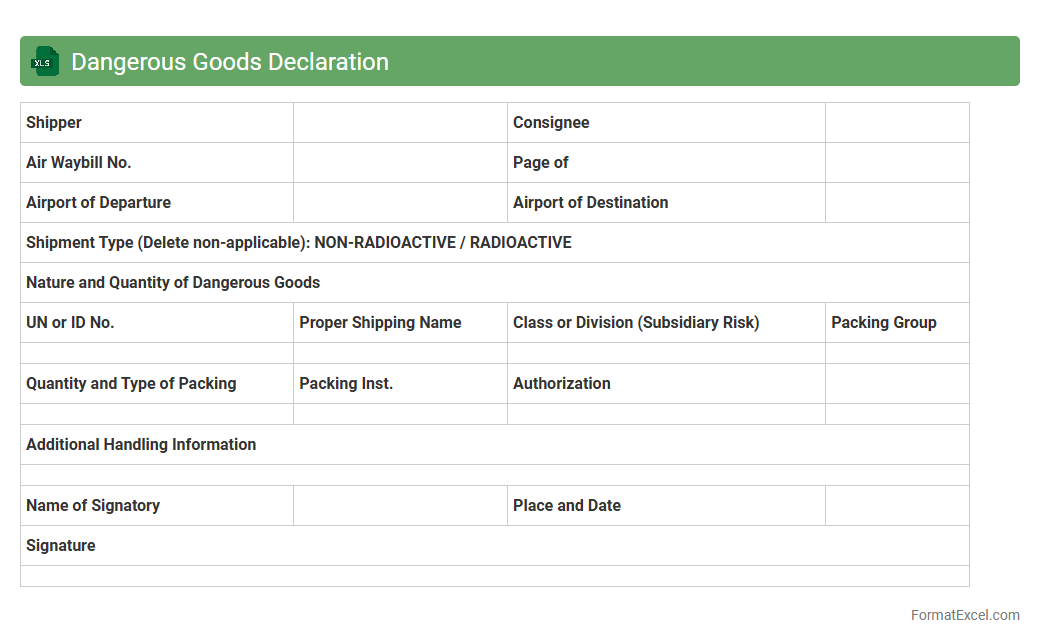The height and width of the screenshot is (644, 1040).
Task: Click the empty cell under Authorization
Action: pyautogui.click(x=666, y=414)
